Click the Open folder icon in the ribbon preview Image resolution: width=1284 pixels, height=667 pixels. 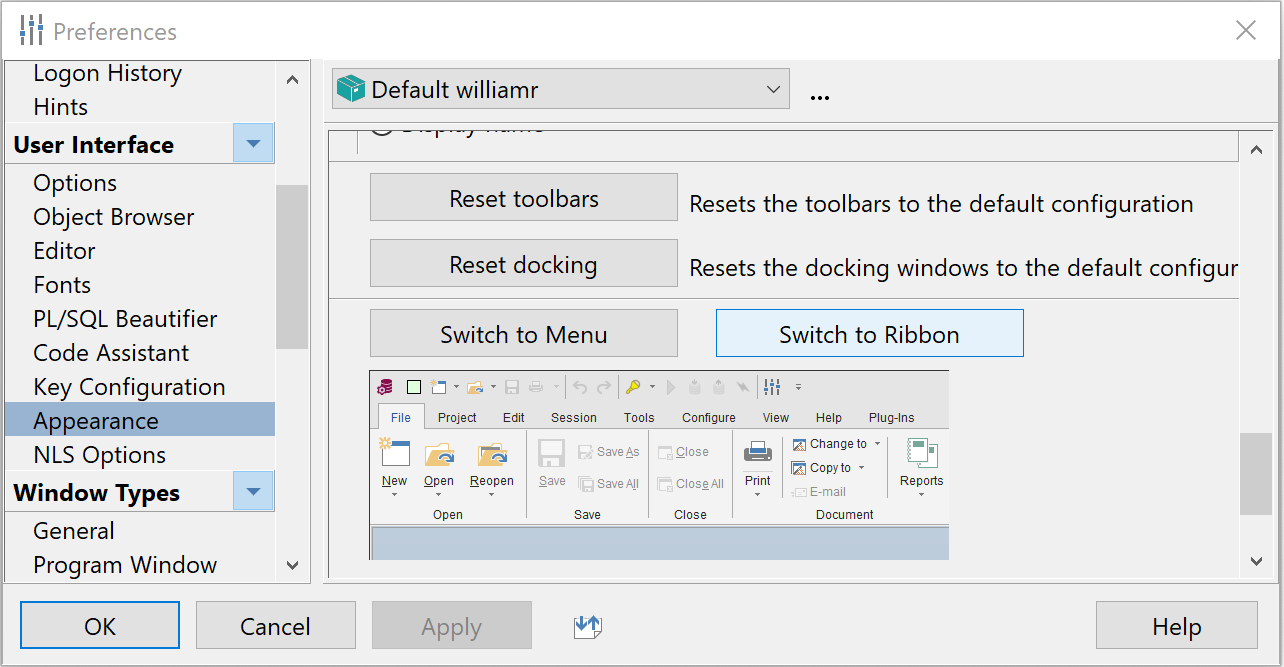[x=439, y=453]
